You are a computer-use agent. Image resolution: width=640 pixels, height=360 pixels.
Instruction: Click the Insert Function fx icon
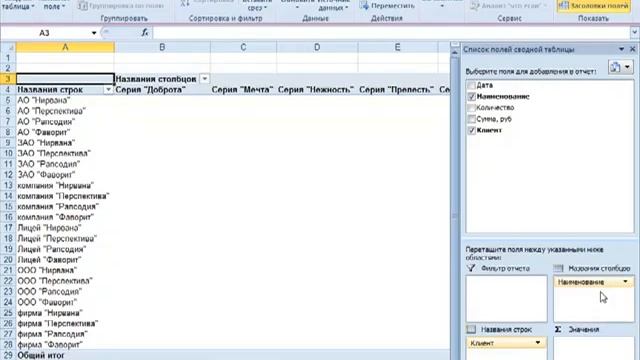144,33
